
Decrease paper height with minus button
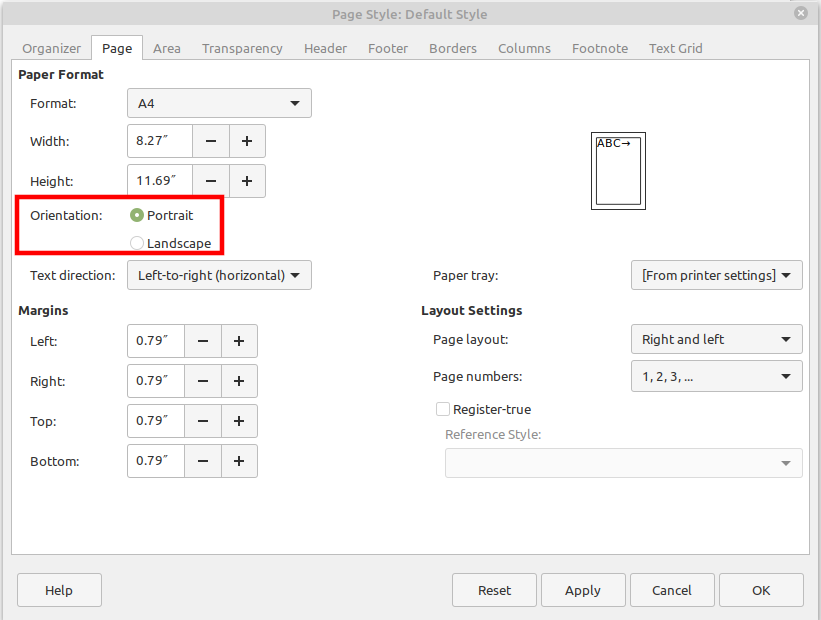[x=211, y=181]
